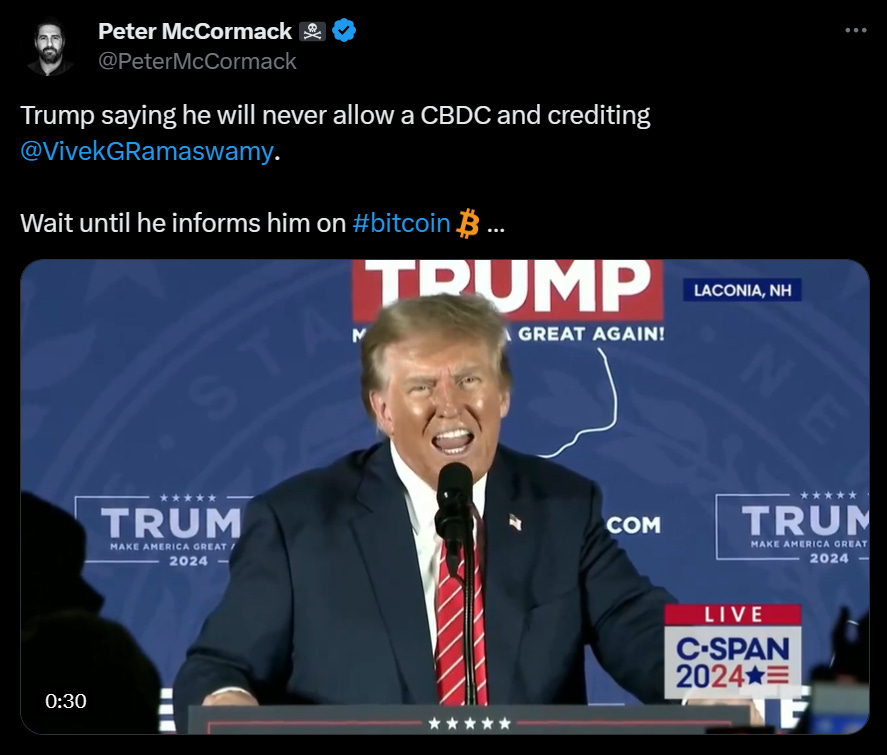Click the LACONIA, NH location label
This screenshot has height=755, width=887.
[x=742, y=290]
